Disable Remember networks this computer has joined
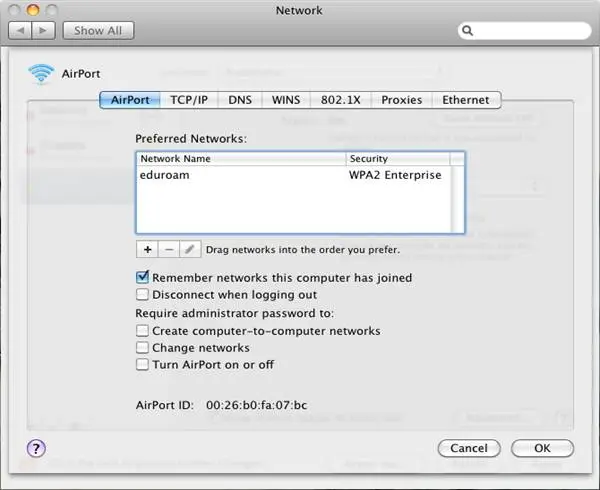Screen dimensions: 600x490 143,278
